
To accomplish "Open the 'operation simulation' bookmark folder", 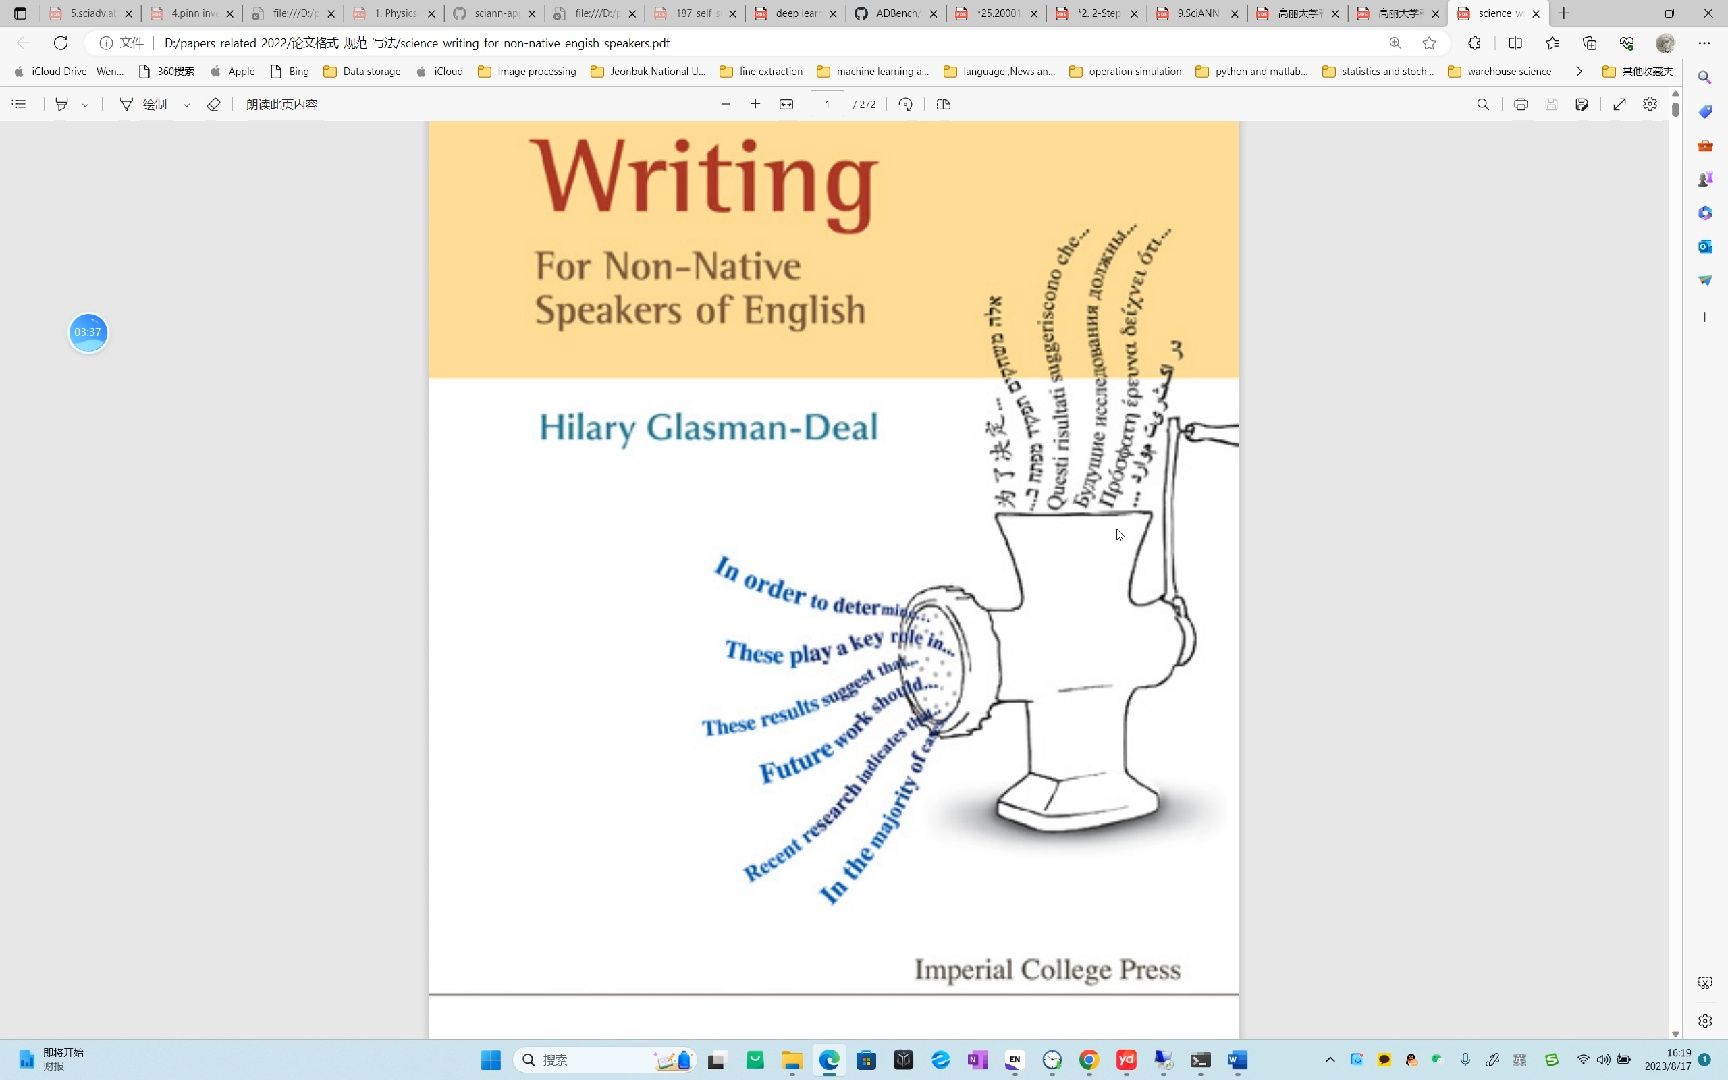I will point(1125,71).
